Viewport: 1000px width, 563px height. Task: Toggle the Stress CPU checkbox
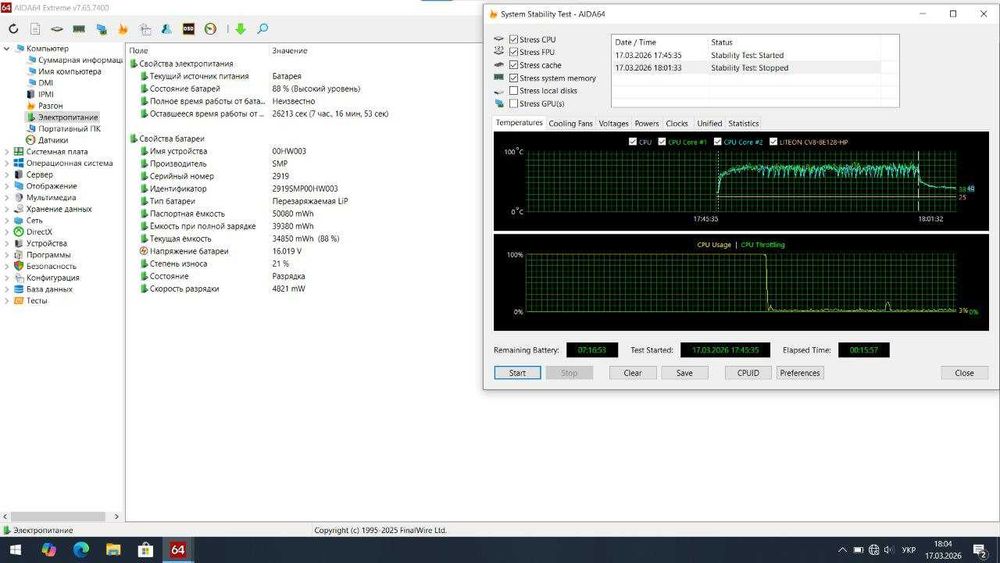tap(513, 40)
